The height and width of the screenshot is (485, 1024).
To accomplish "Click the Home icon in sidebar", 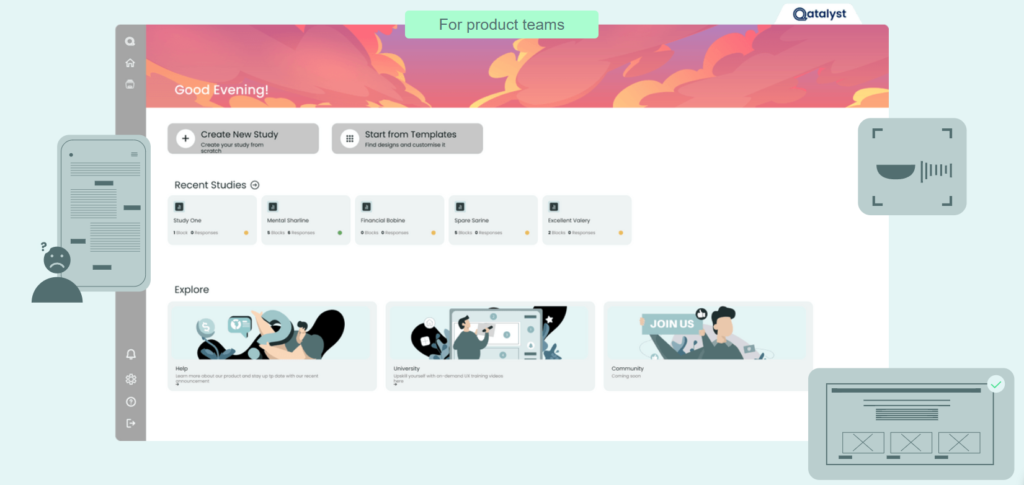I will (x=130, y=63).
